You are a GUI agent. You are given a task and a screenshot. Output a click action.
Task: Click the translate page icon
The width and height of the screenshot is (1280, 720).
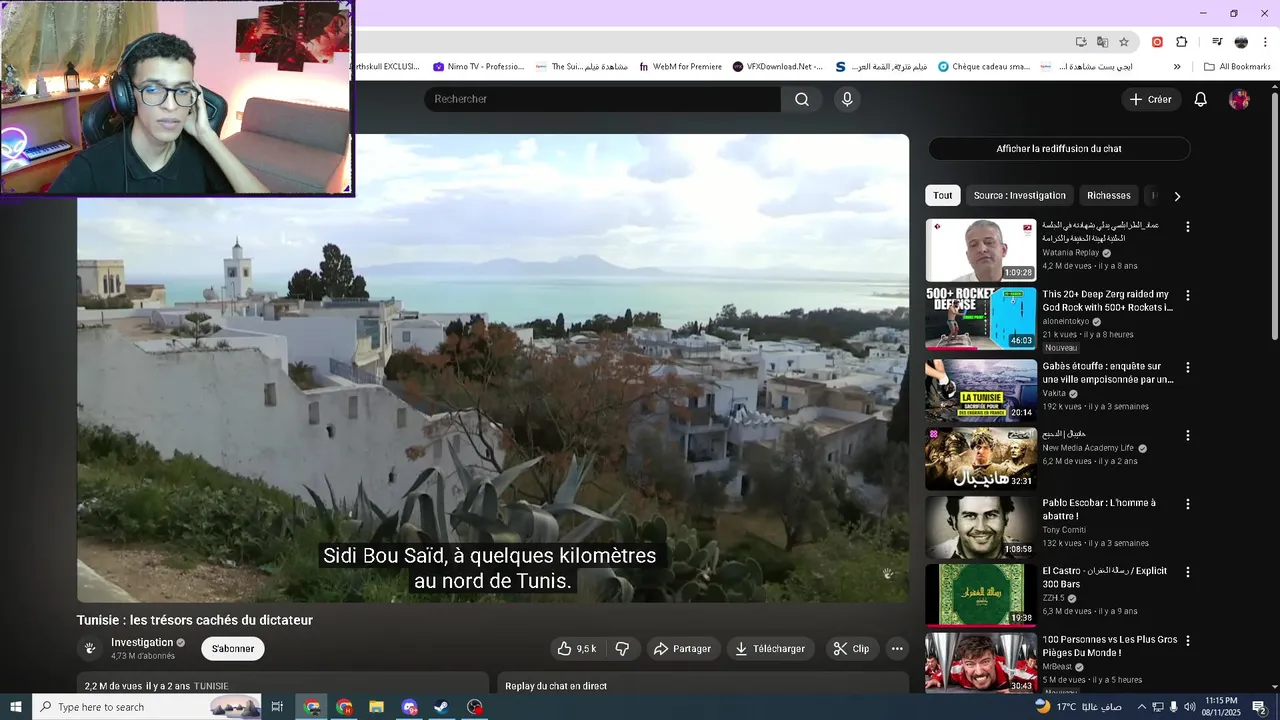(x=1102, y=42)
